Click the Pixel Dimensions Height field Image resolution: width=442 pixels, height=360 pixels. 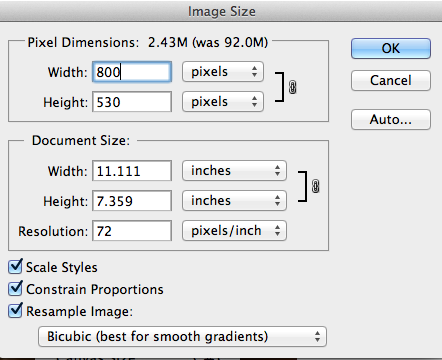(x=132, y=102)
